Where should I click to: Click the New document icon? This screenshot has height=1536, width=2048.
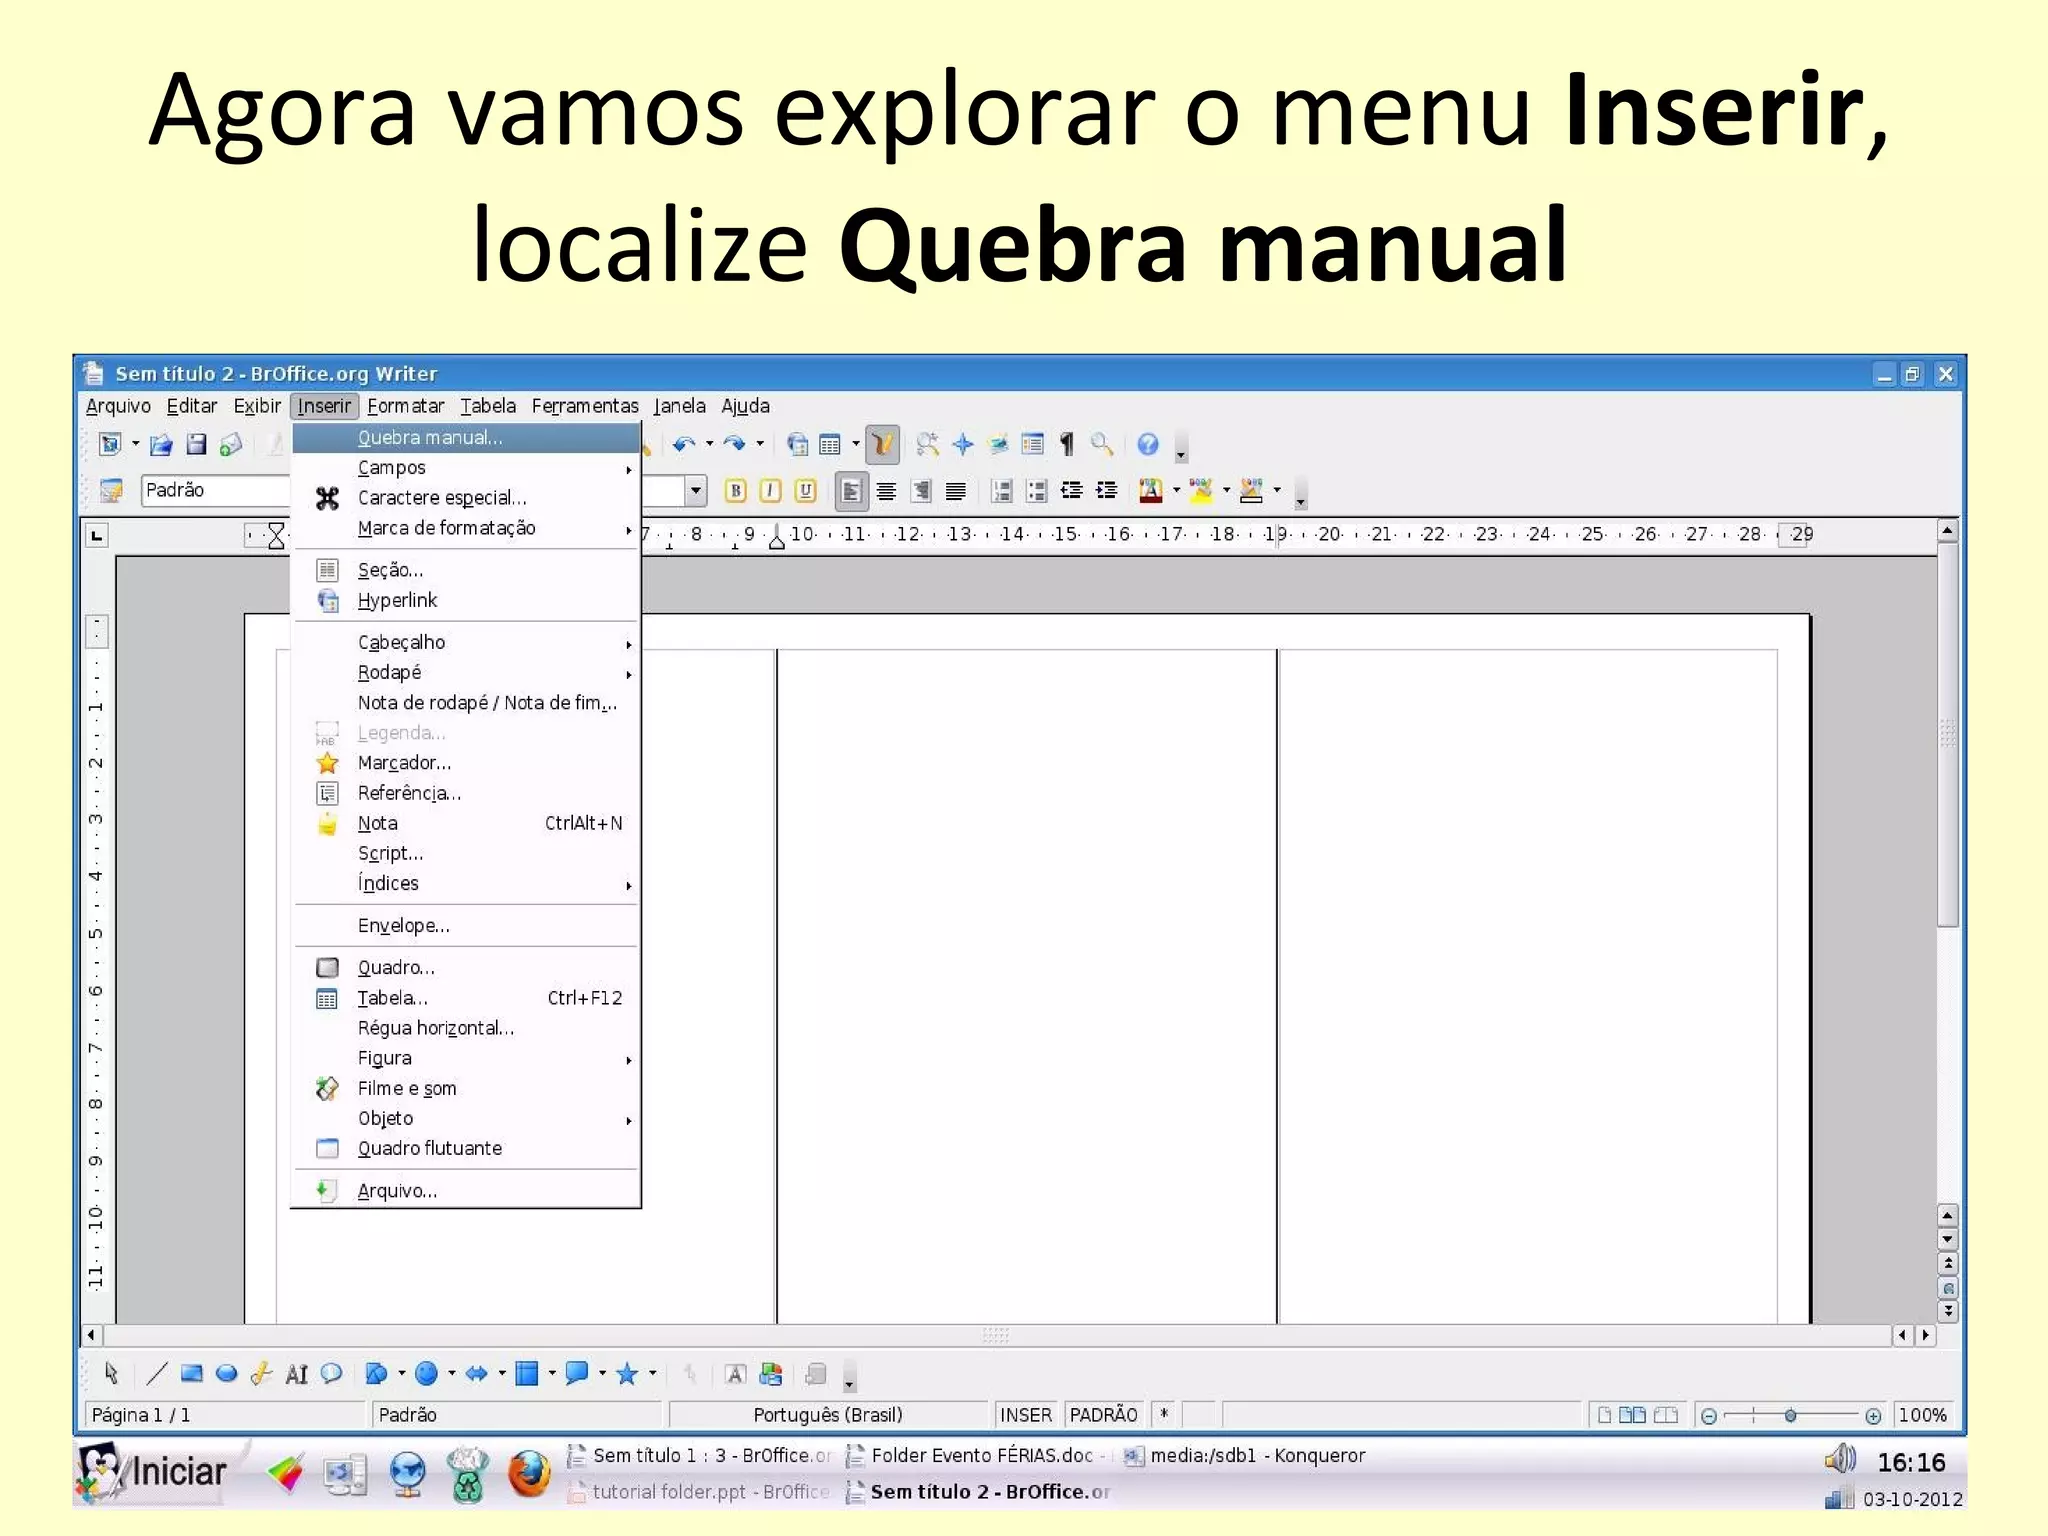tap(109, 444)
